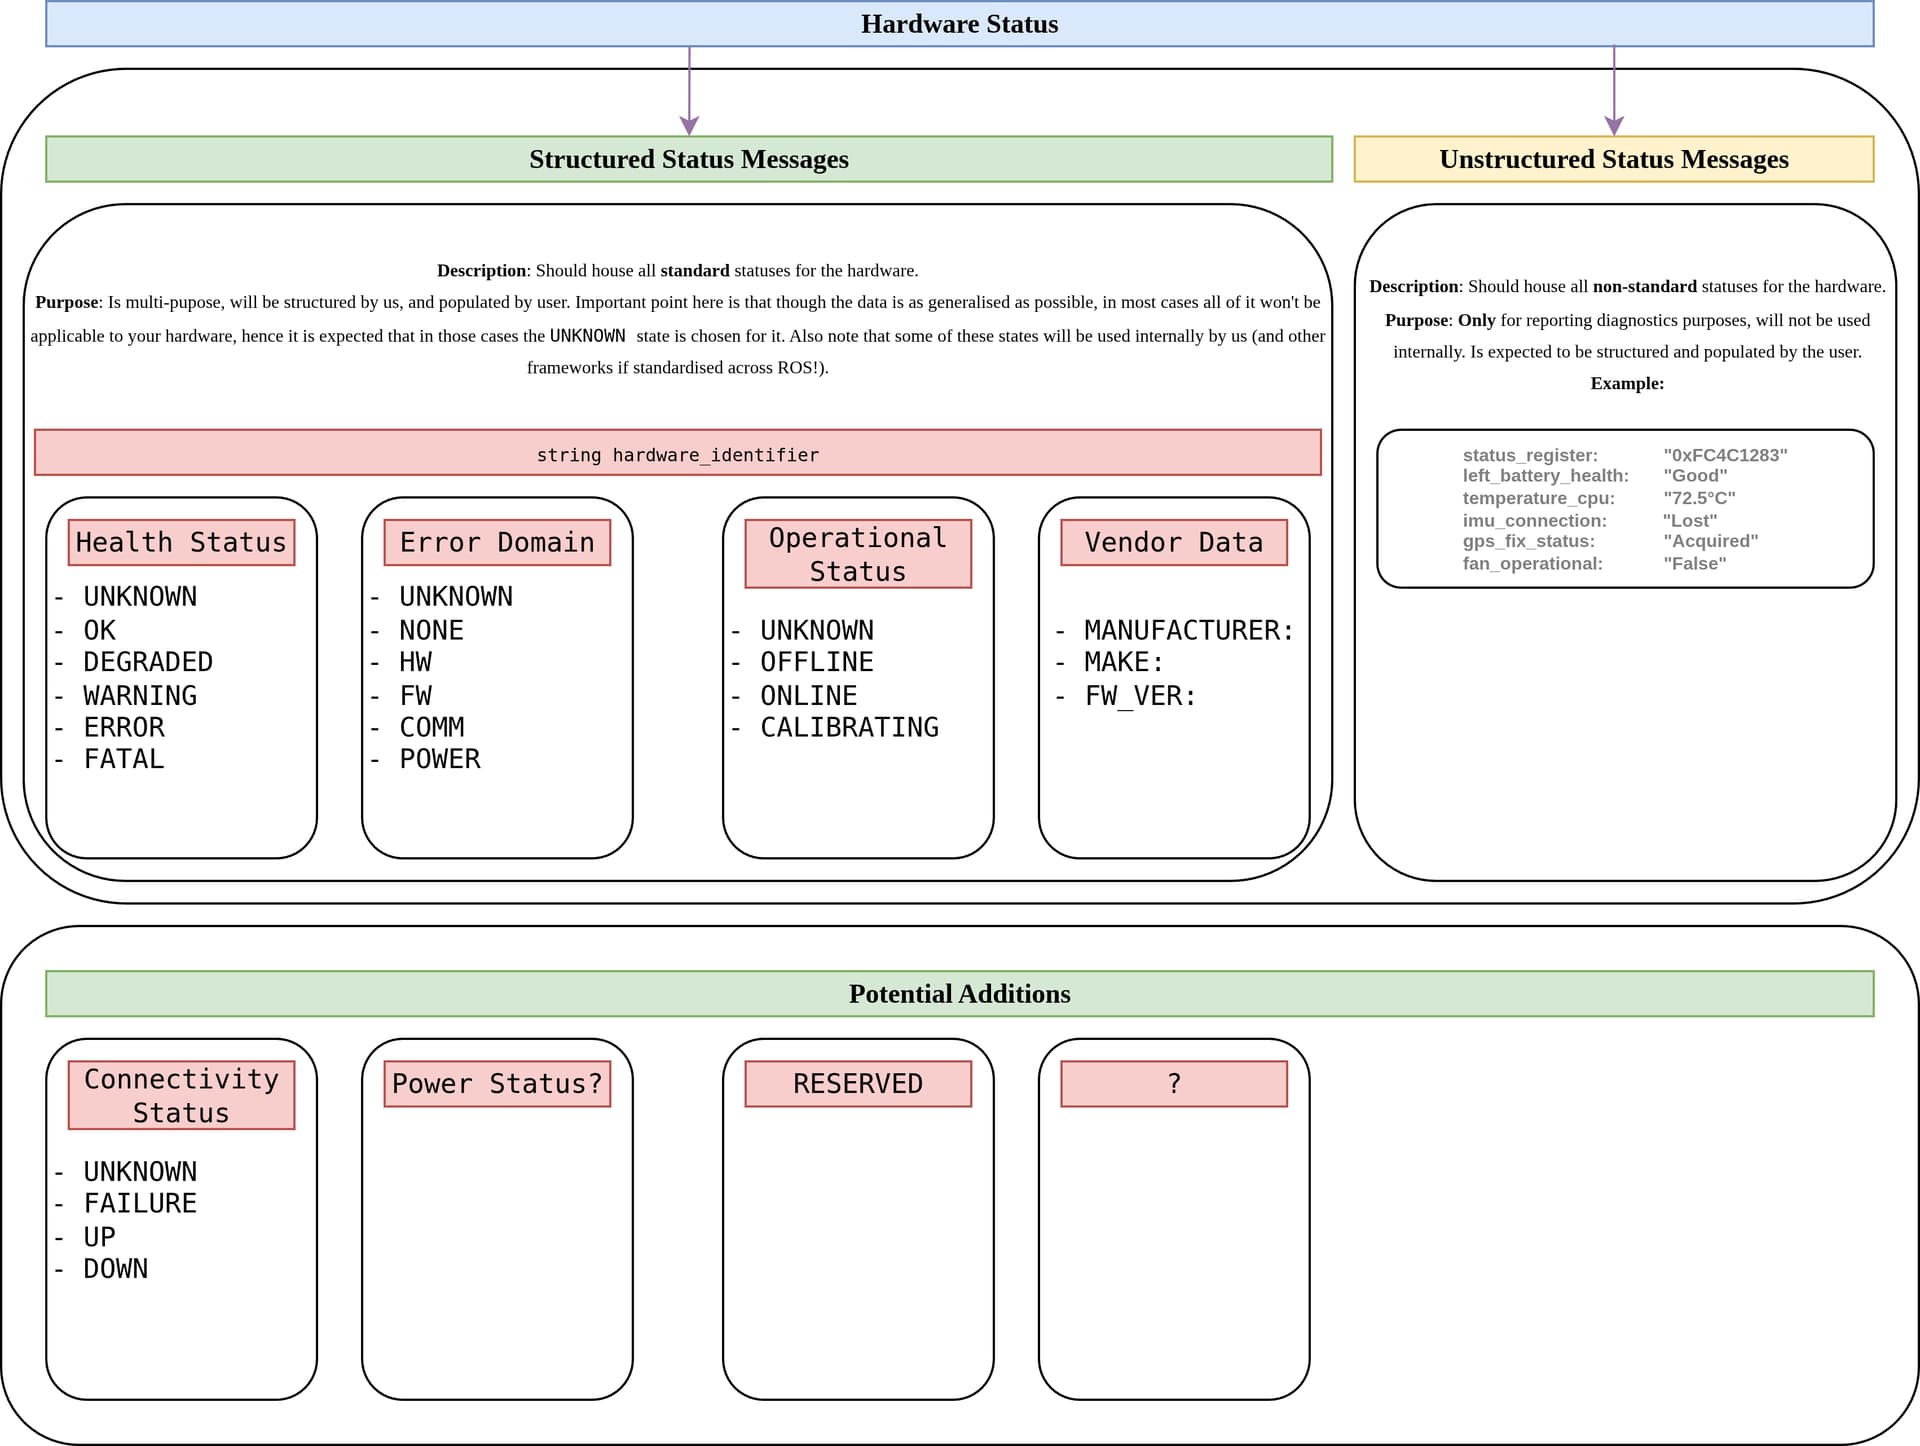The height and width of the screenshot is (1446, 1920).
Task: Click the Example: heading in unstructured panel
Action: (x=1627, y=384)
